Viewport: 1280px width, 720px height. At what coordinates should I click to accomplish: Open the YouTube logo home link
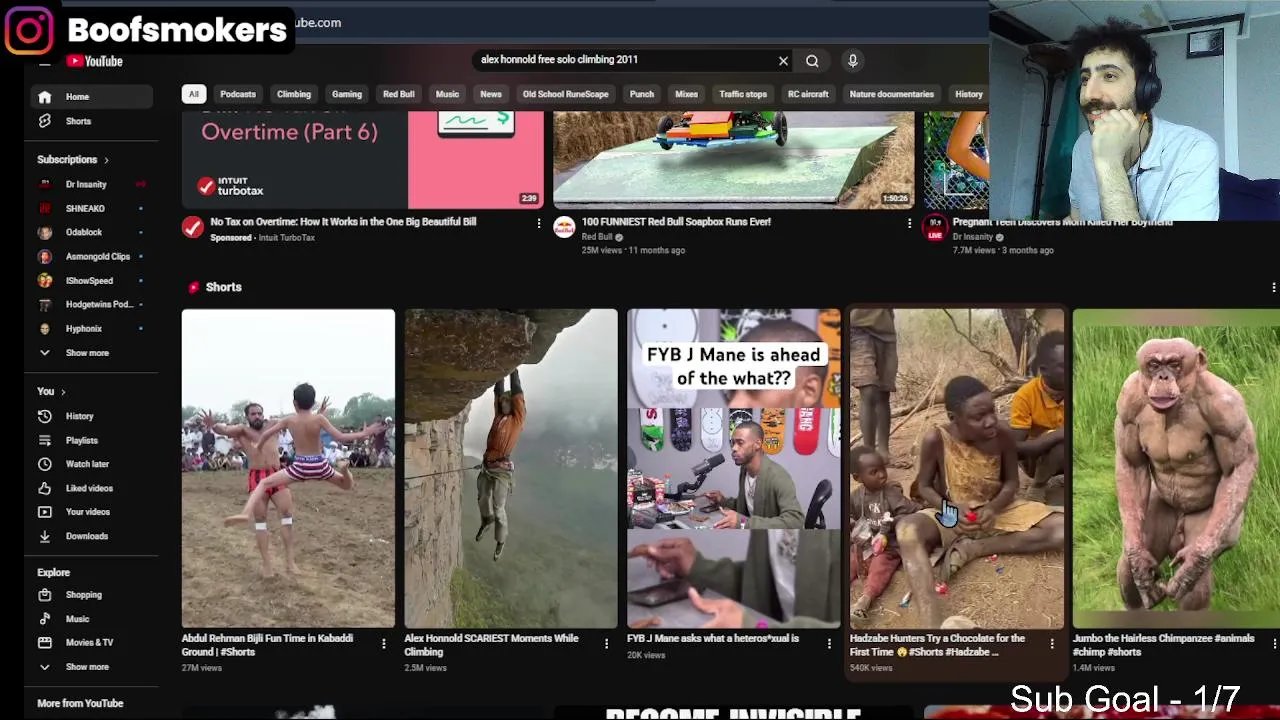(95, 62)
